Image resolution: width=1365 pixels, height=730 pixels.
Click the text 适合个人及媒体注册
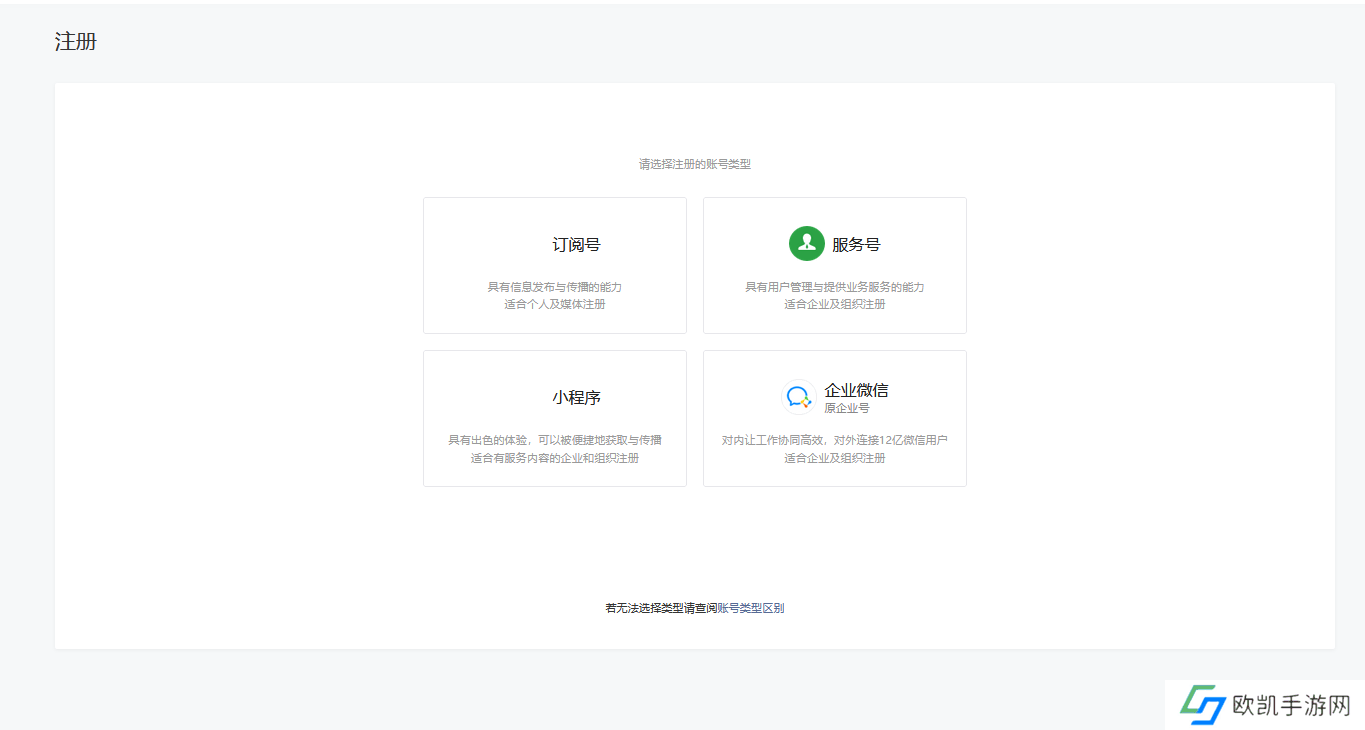555,304
